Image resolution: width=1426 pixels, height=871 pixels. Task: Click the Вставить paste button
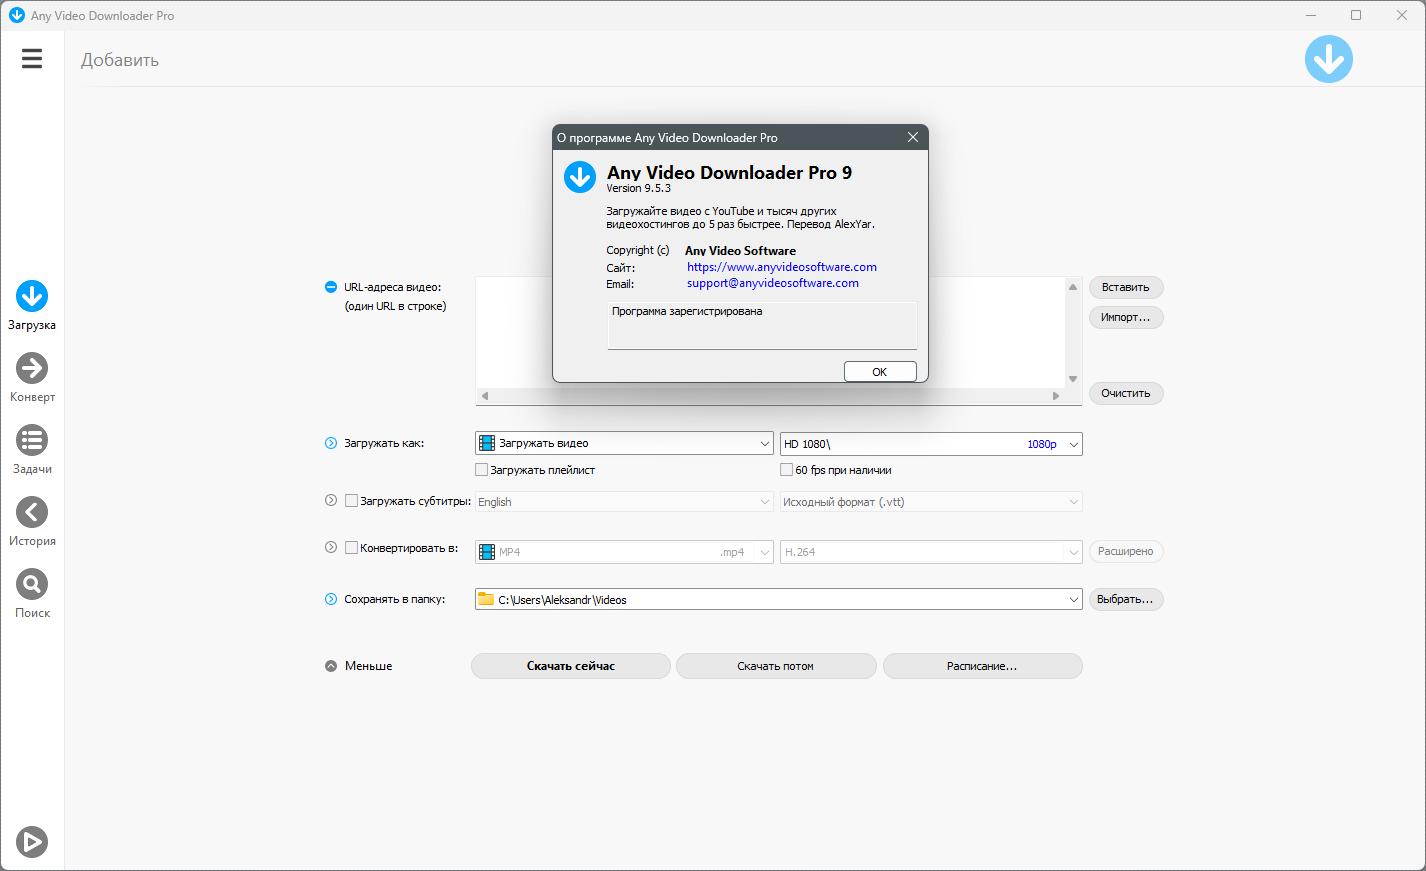click(x=1126, y=287)
